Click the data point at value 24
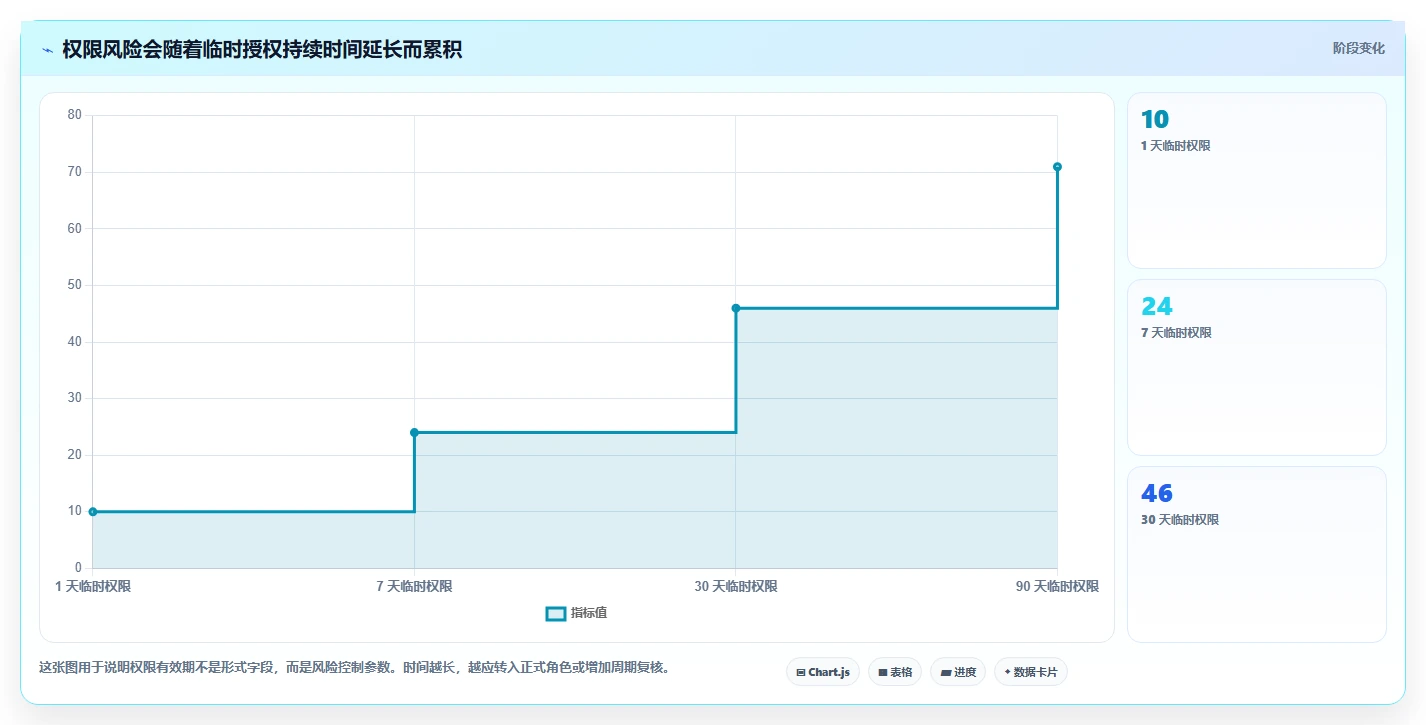This screenshot has height=725, width=1426. pos(414,432)
